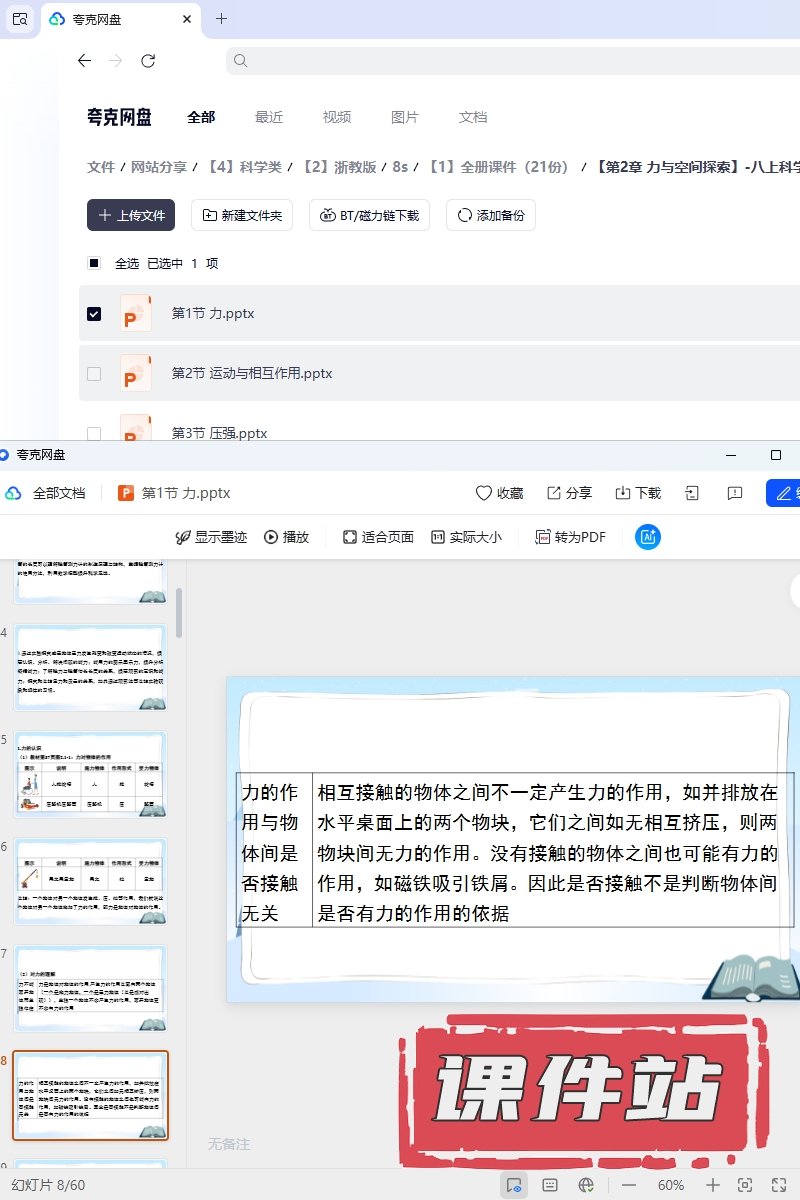
Task: Click the 转为PDF convert icon
Action: 543,537
